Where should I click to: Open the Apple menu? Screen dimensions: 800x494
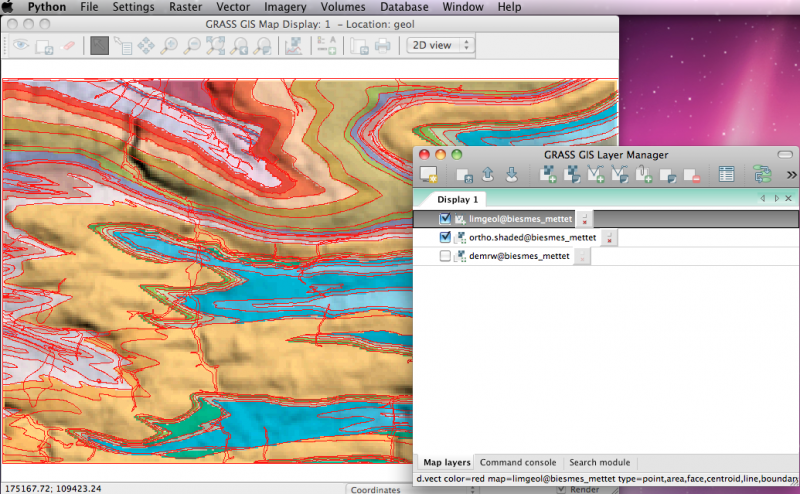click(9, 7)
